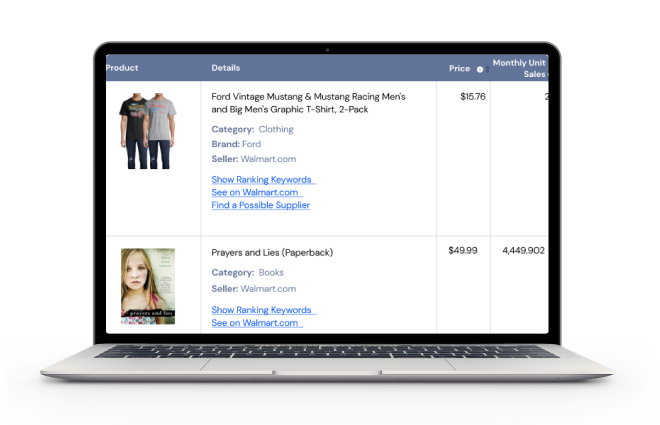
Task: Open the Prayers and Lies book cover thumbnail
Action: point(148,286)
